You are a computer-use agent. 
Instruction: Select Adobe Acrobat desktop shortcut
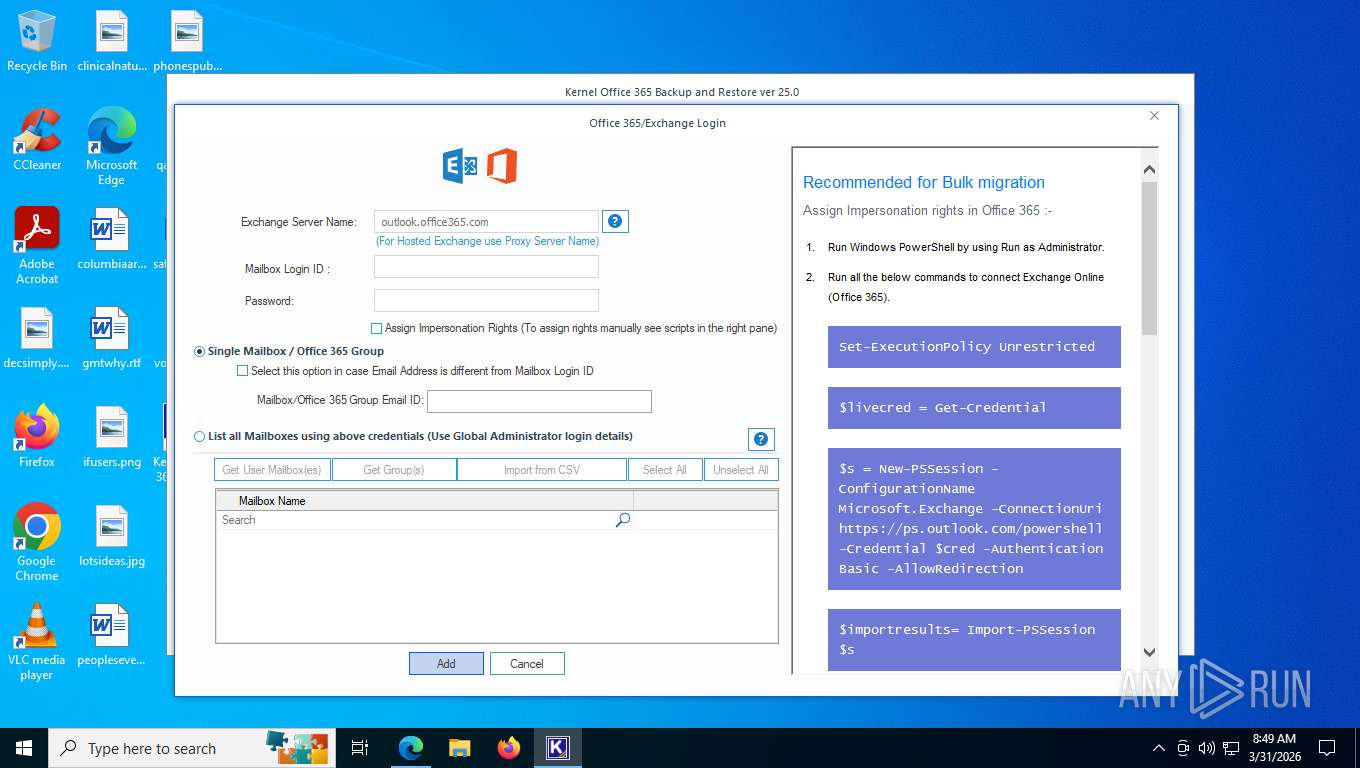coord(37,246)
